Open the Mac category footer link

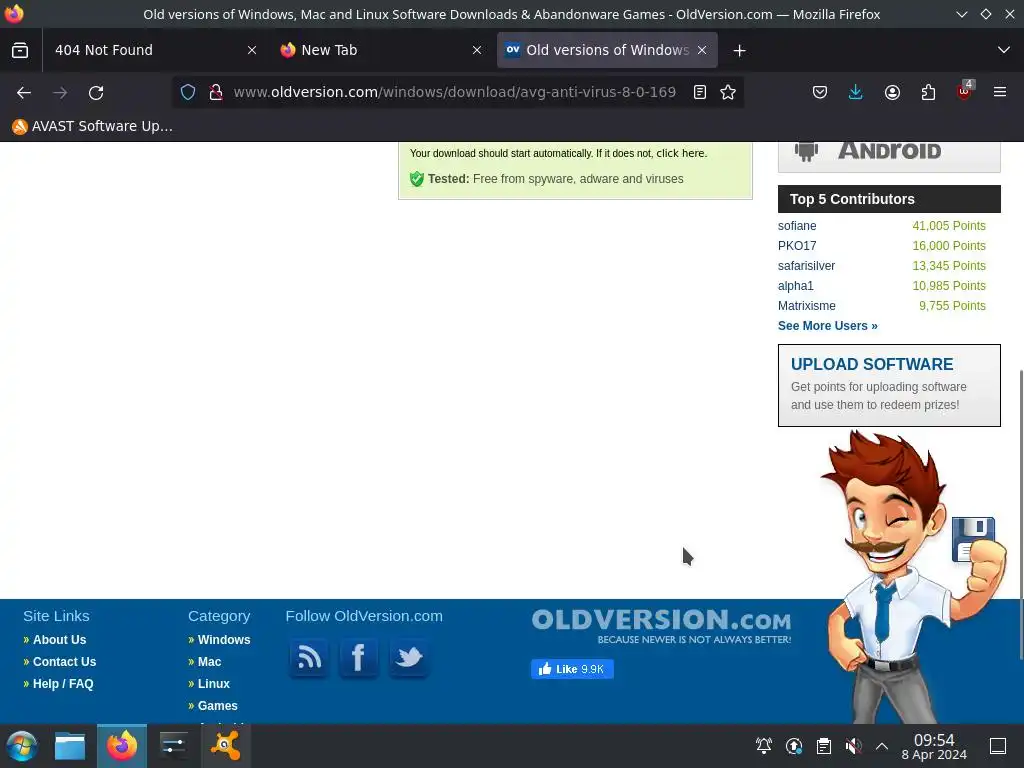pyautogui.click(x=210, y=662)
